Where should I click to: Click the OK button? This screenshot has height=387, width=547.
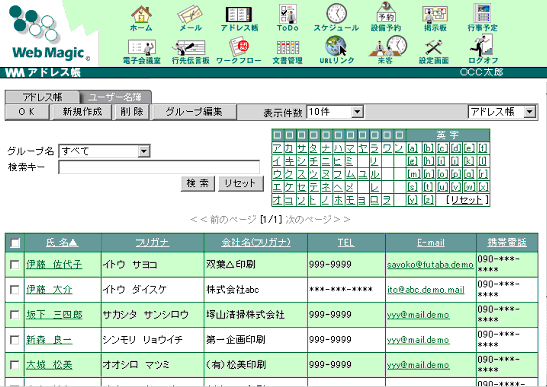pyautogui.click(x=27, y=112)
